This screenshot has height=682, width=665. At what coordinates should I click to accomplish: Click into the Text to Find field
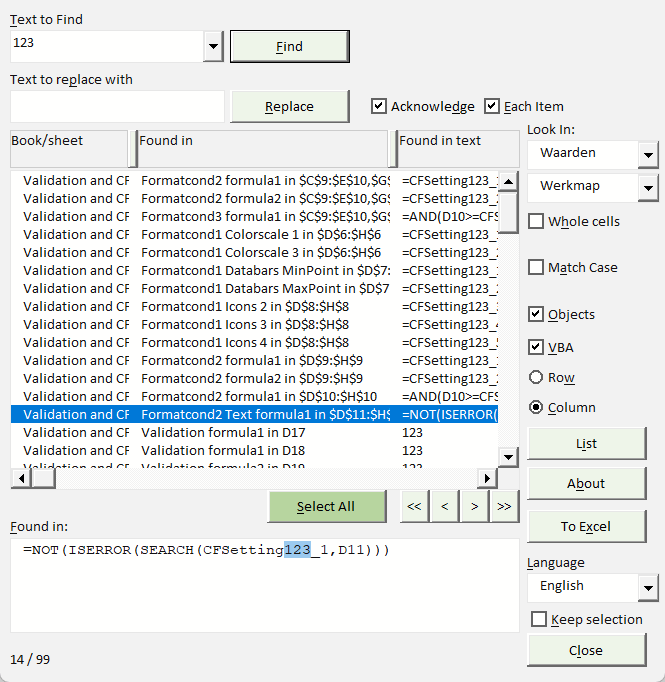pos(107,46)
